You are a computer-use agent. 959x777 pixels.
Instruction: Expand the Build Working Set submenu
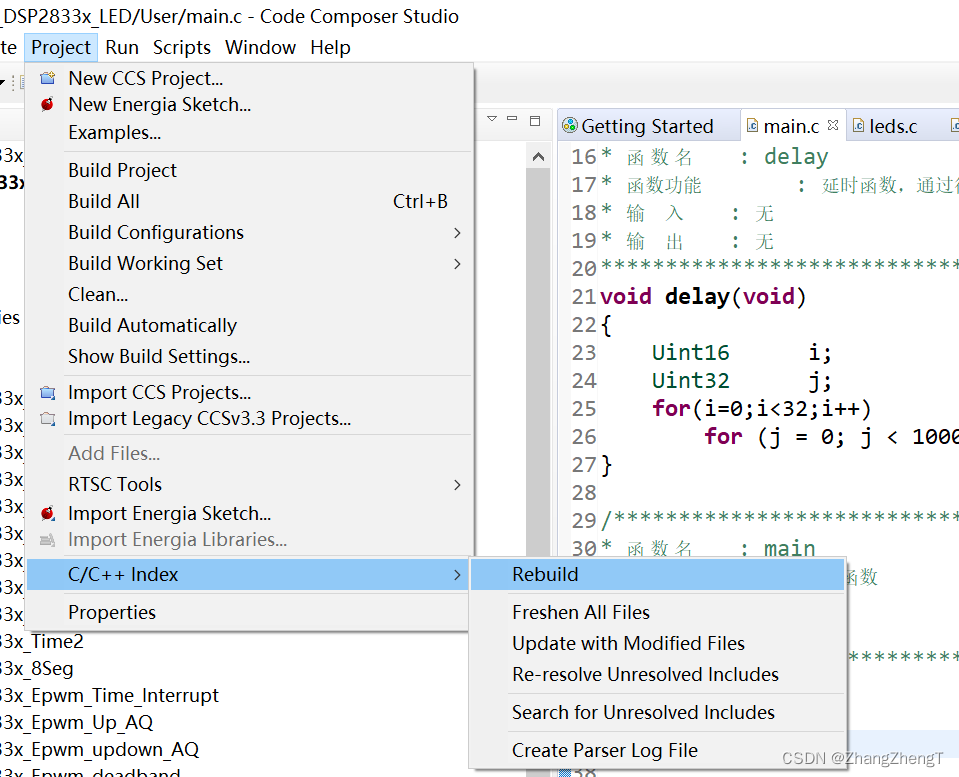457,263
